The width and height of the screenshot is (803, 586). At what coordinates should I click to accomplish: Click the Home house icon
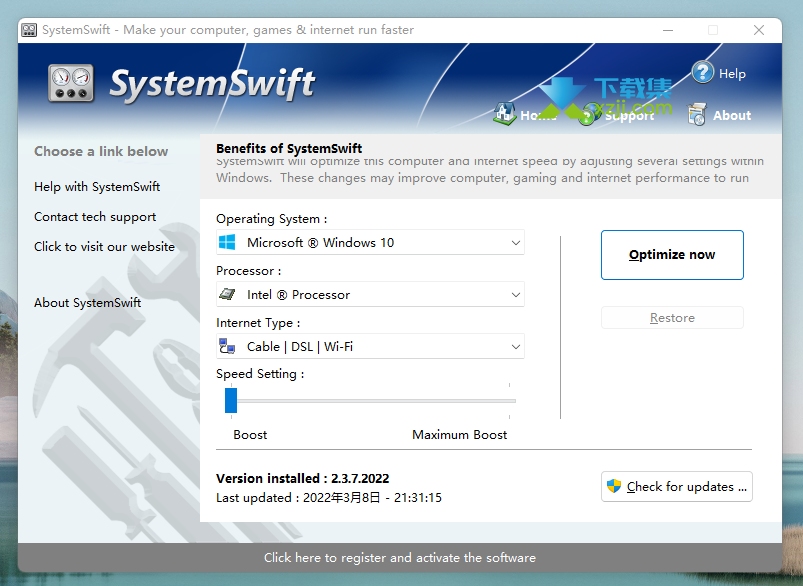pos(504,113)
